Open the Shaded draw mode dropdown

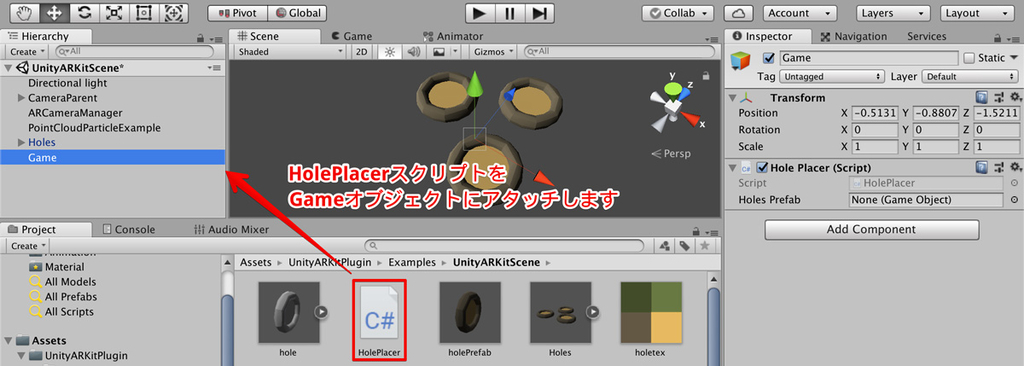coord(290,51)
